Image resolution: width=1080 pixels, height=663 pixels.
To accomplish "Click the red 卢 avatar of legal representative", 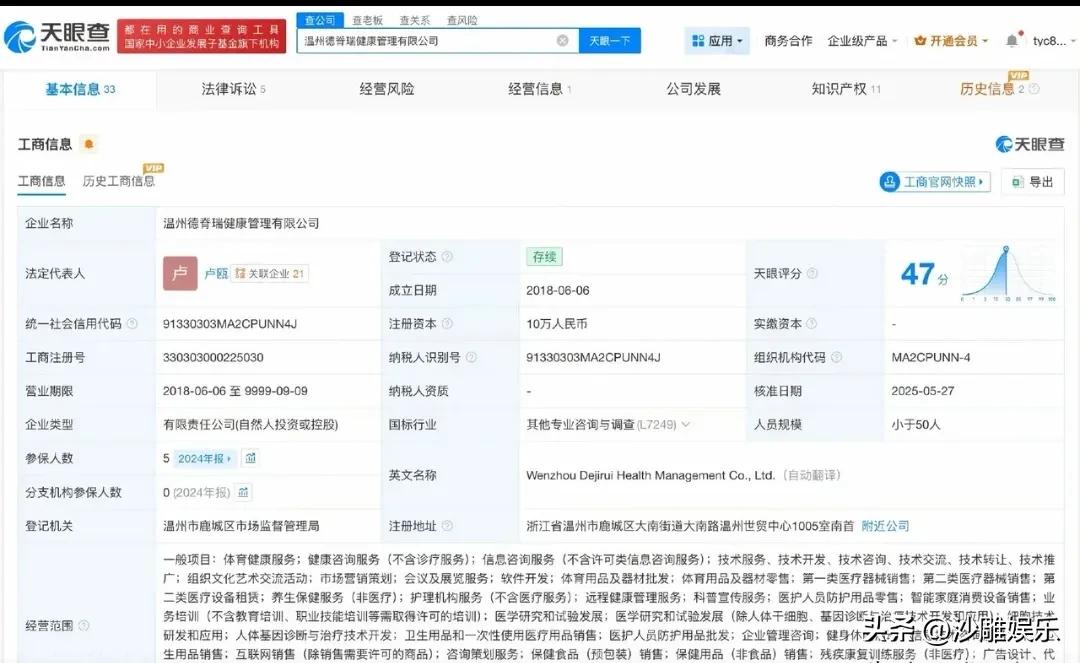I will click(180, 273).
